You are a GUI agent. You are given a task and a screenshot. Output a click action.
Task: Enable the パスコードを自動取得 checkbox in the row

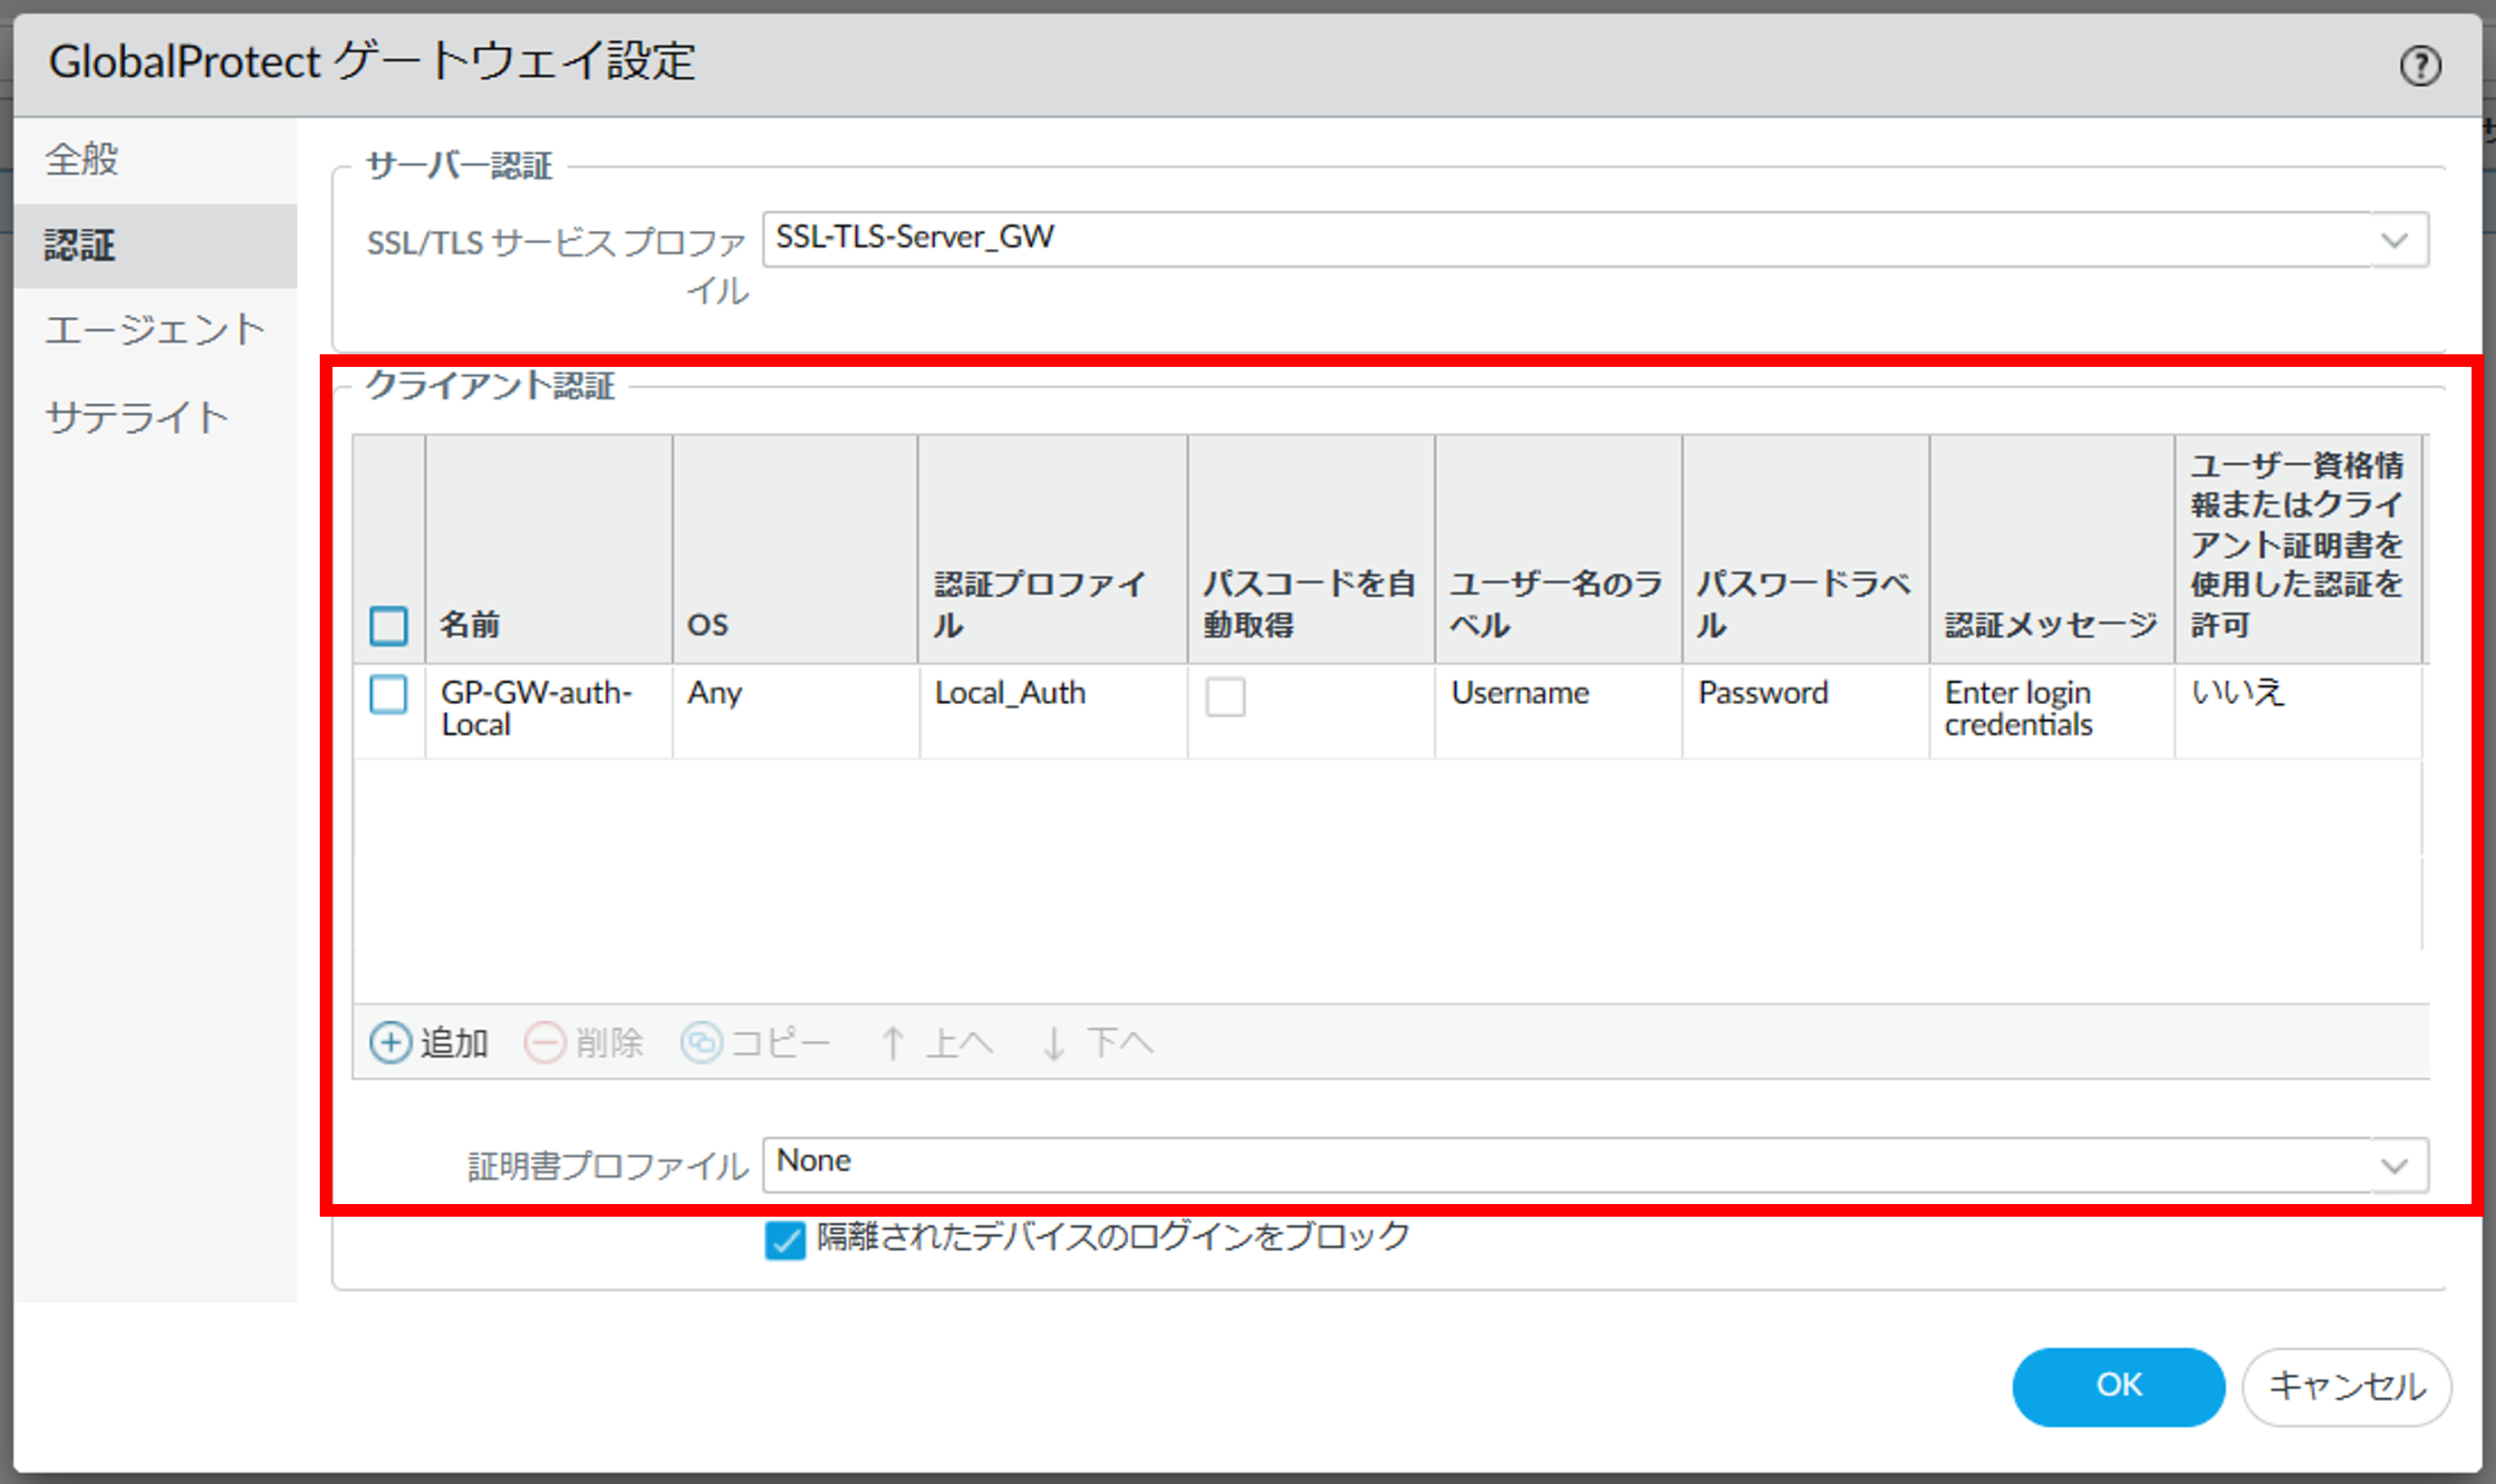point(1225,696)
